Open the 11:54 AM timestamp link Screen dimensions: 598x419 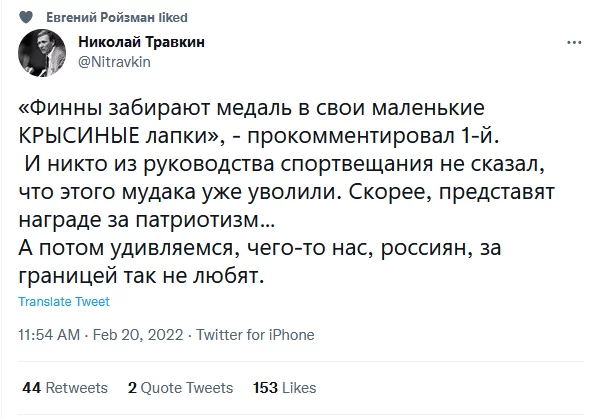(49, 335)
